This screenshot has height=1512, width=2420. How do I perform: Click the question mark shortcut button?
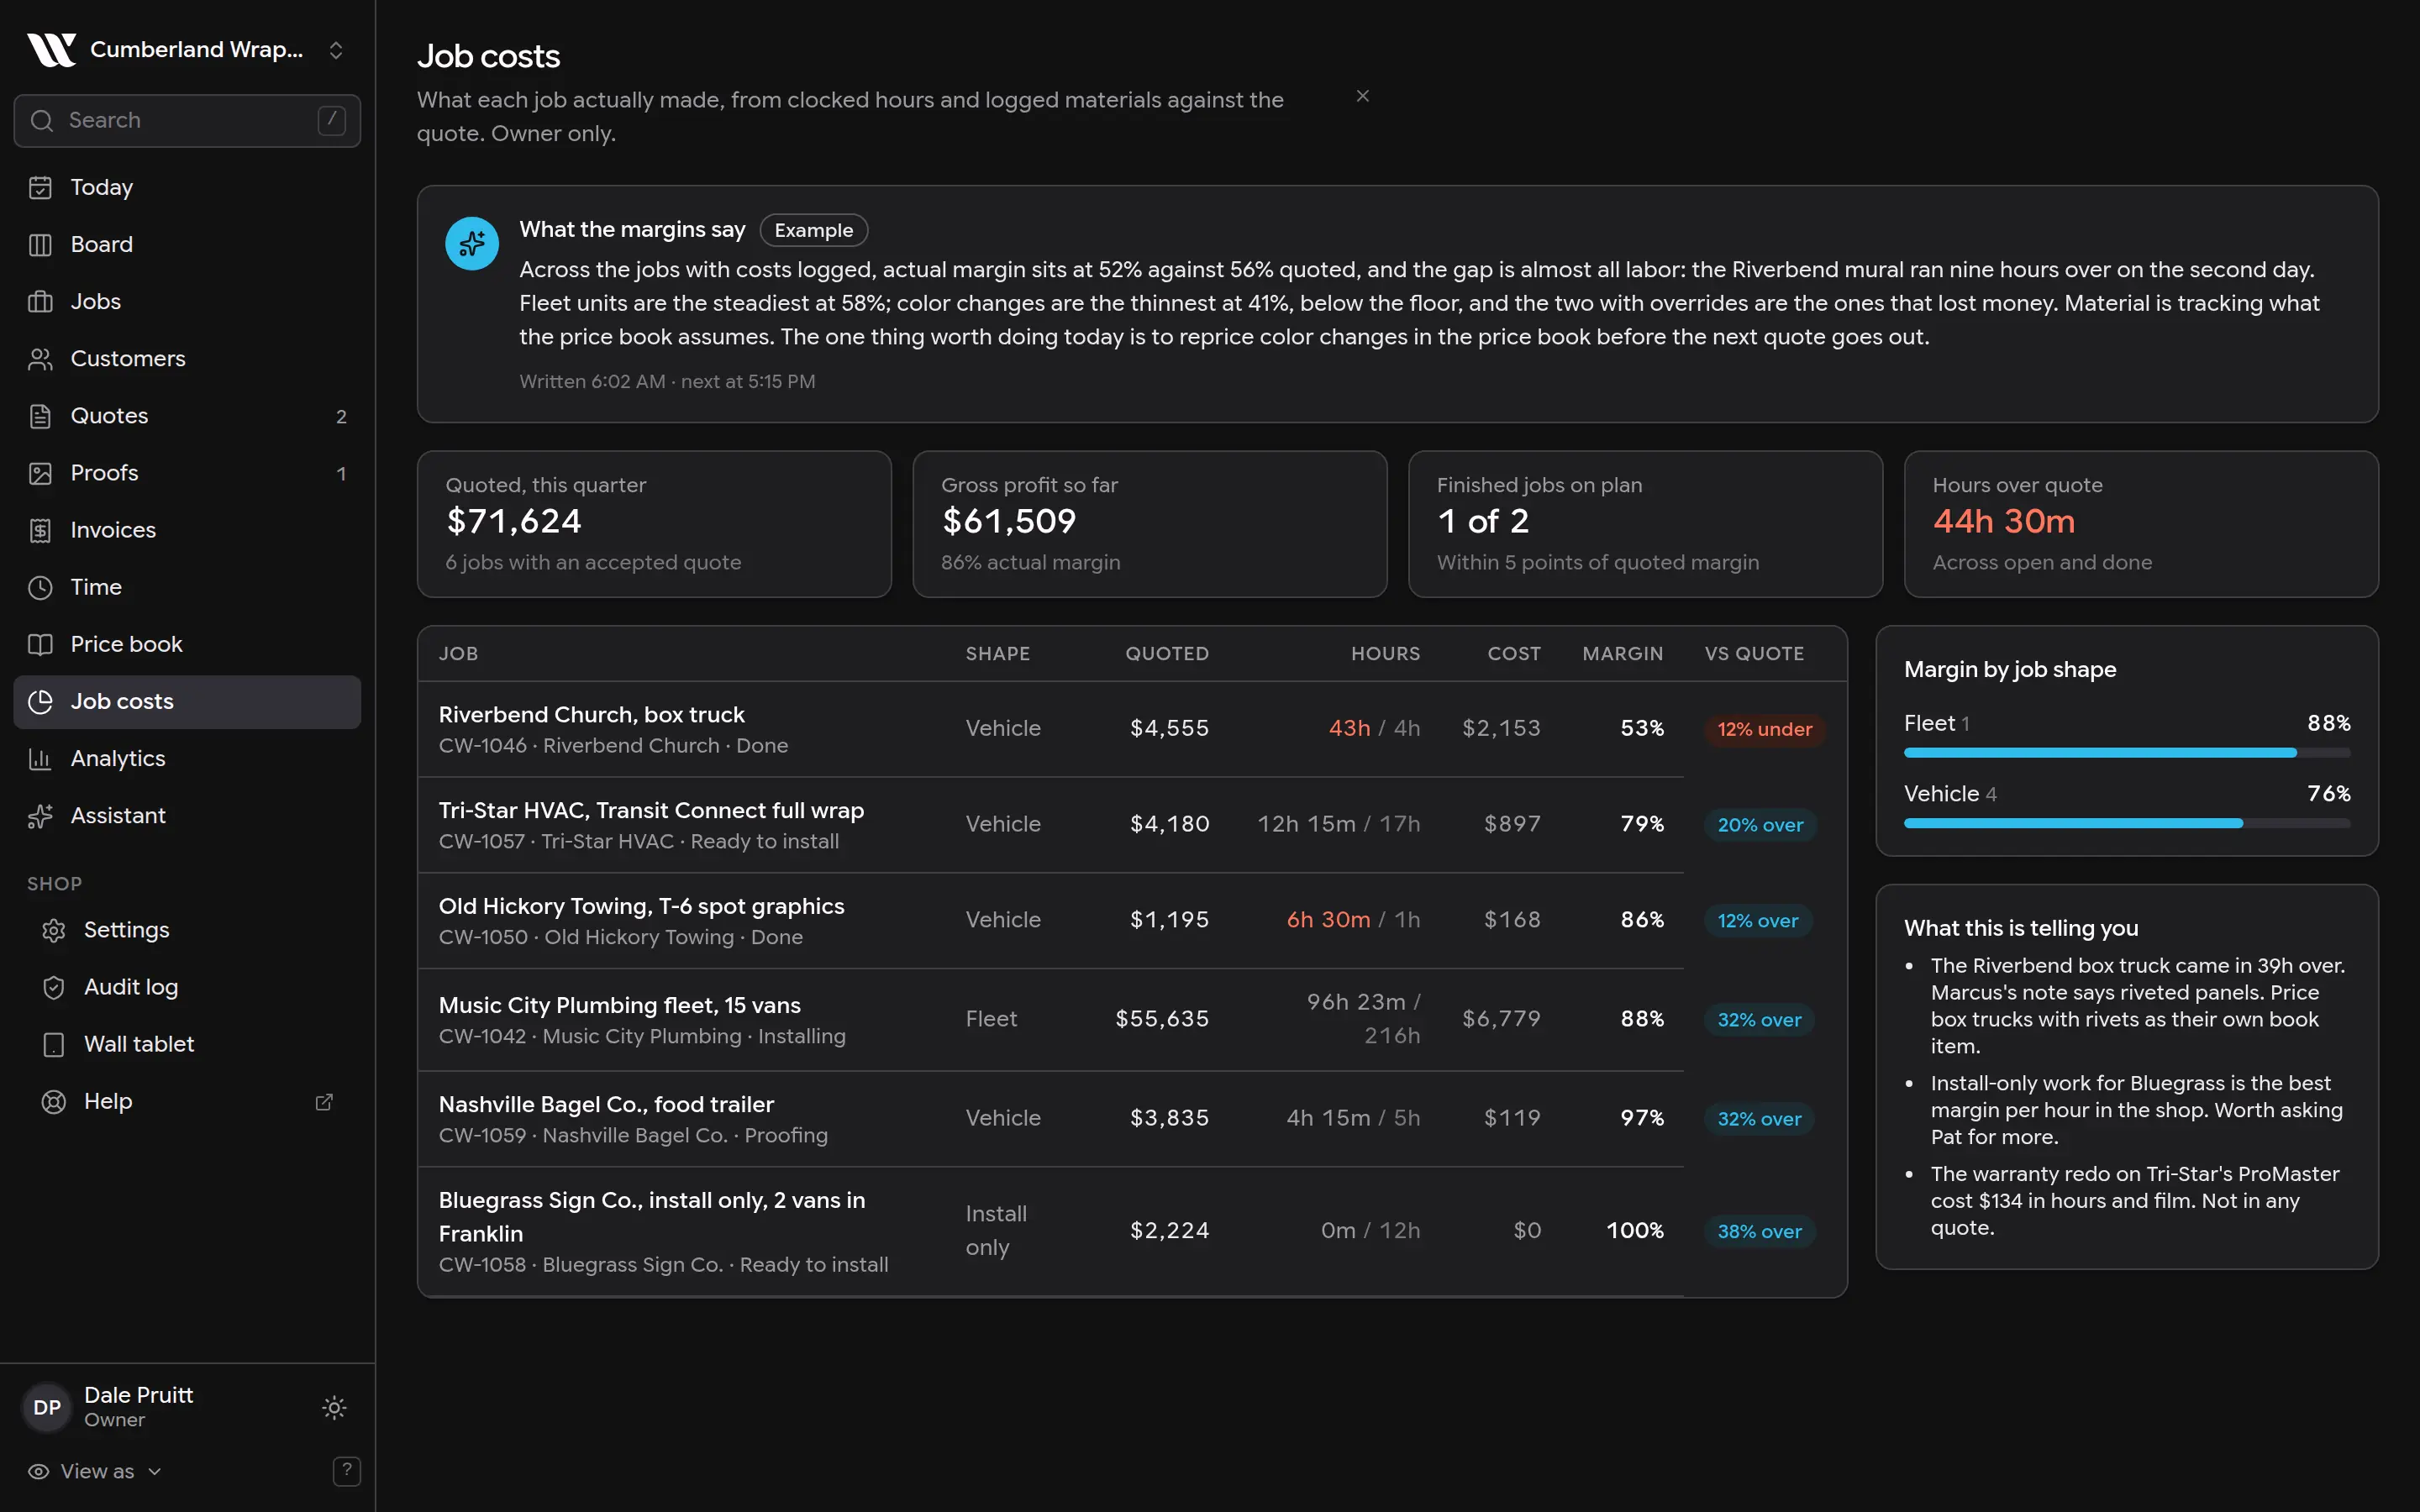tap(346, 1470)
